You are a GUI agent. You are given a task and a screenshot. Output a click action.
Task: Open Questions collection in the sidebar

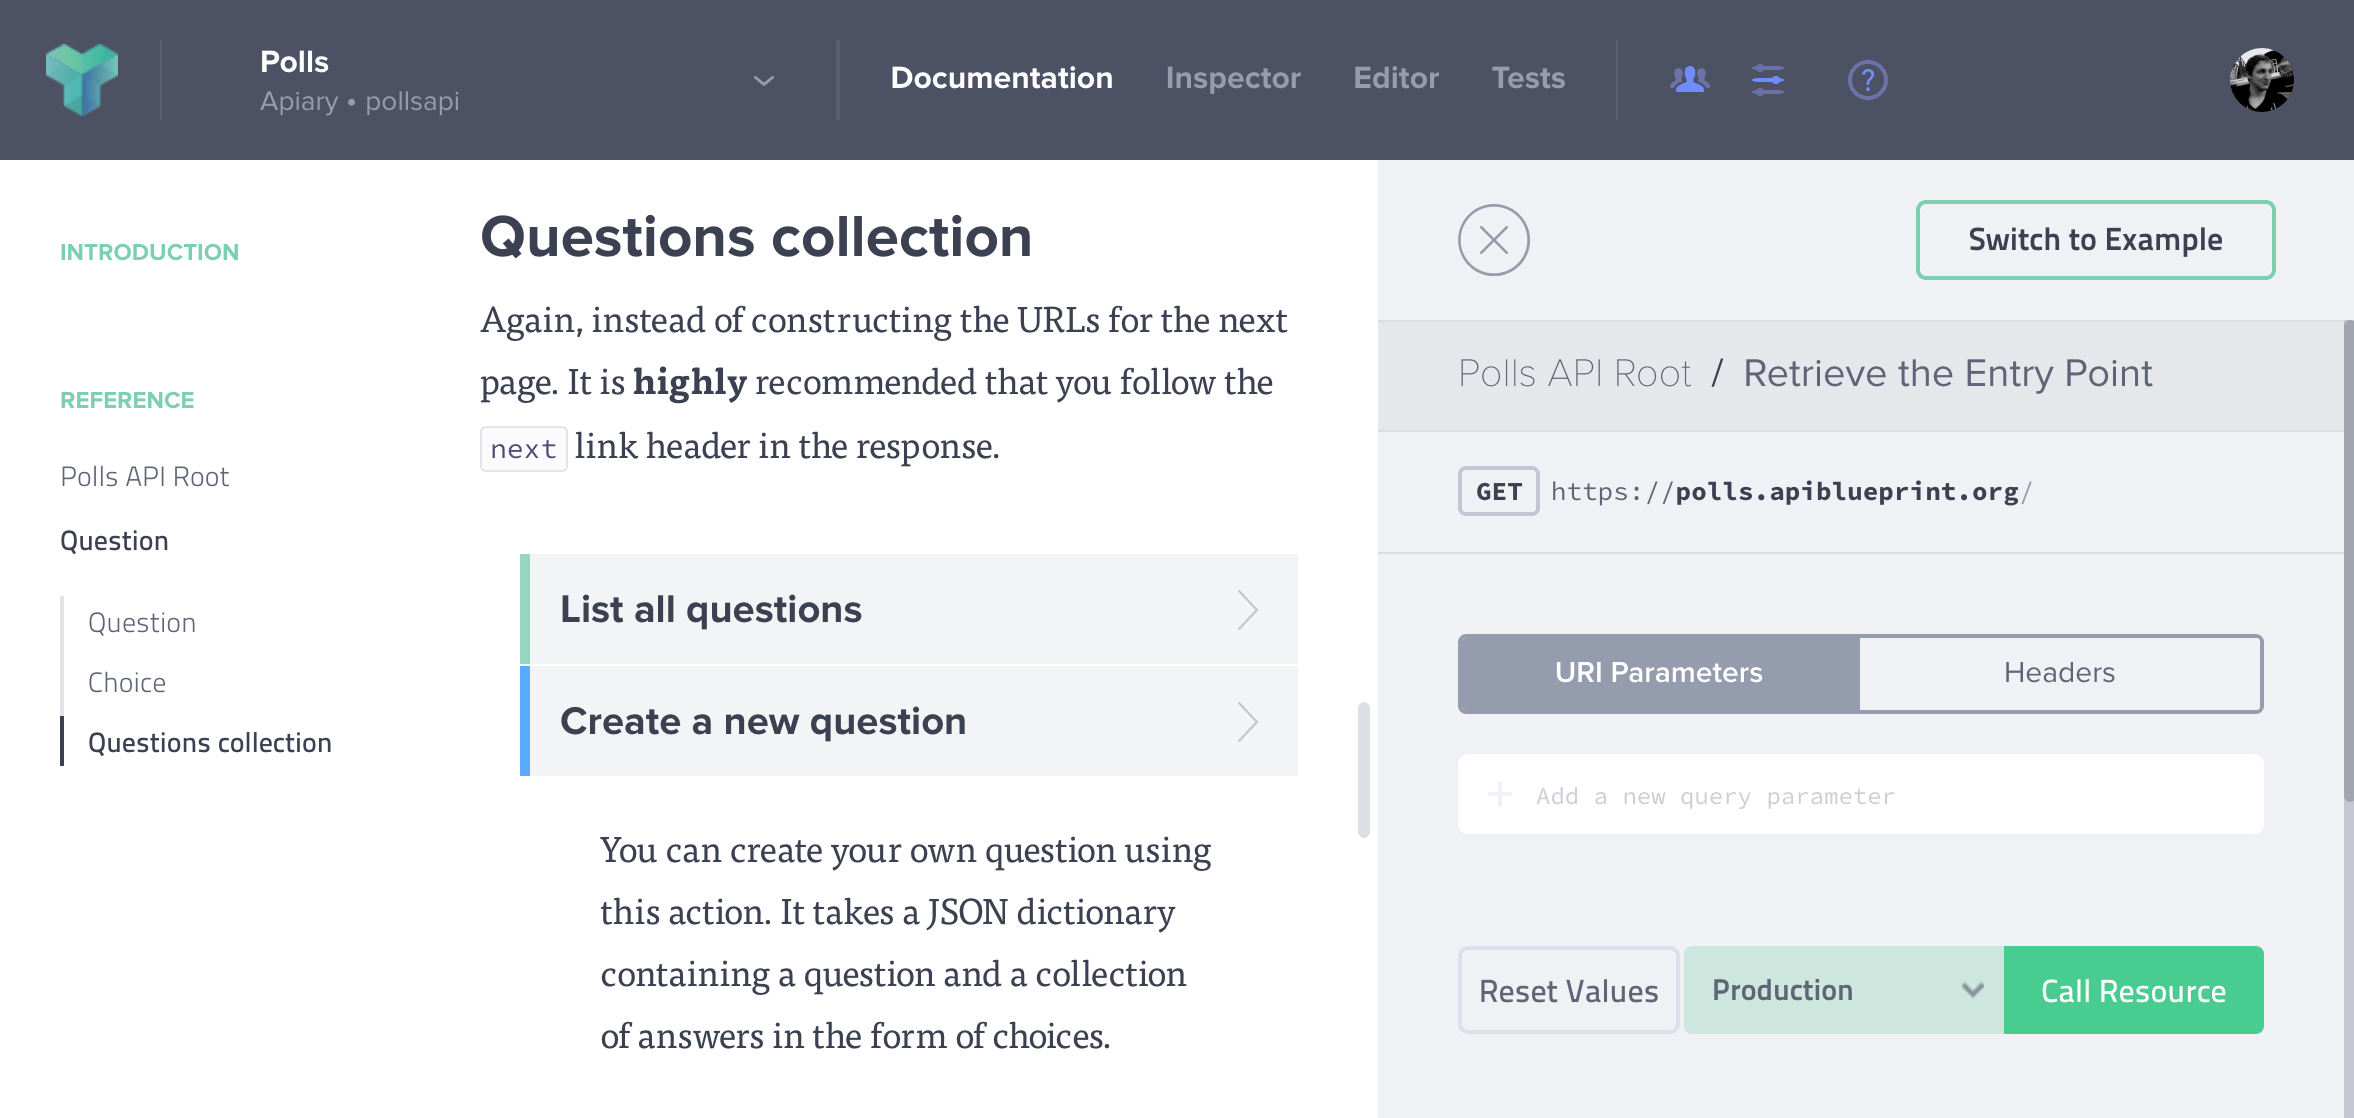click(x=209, y=742)
